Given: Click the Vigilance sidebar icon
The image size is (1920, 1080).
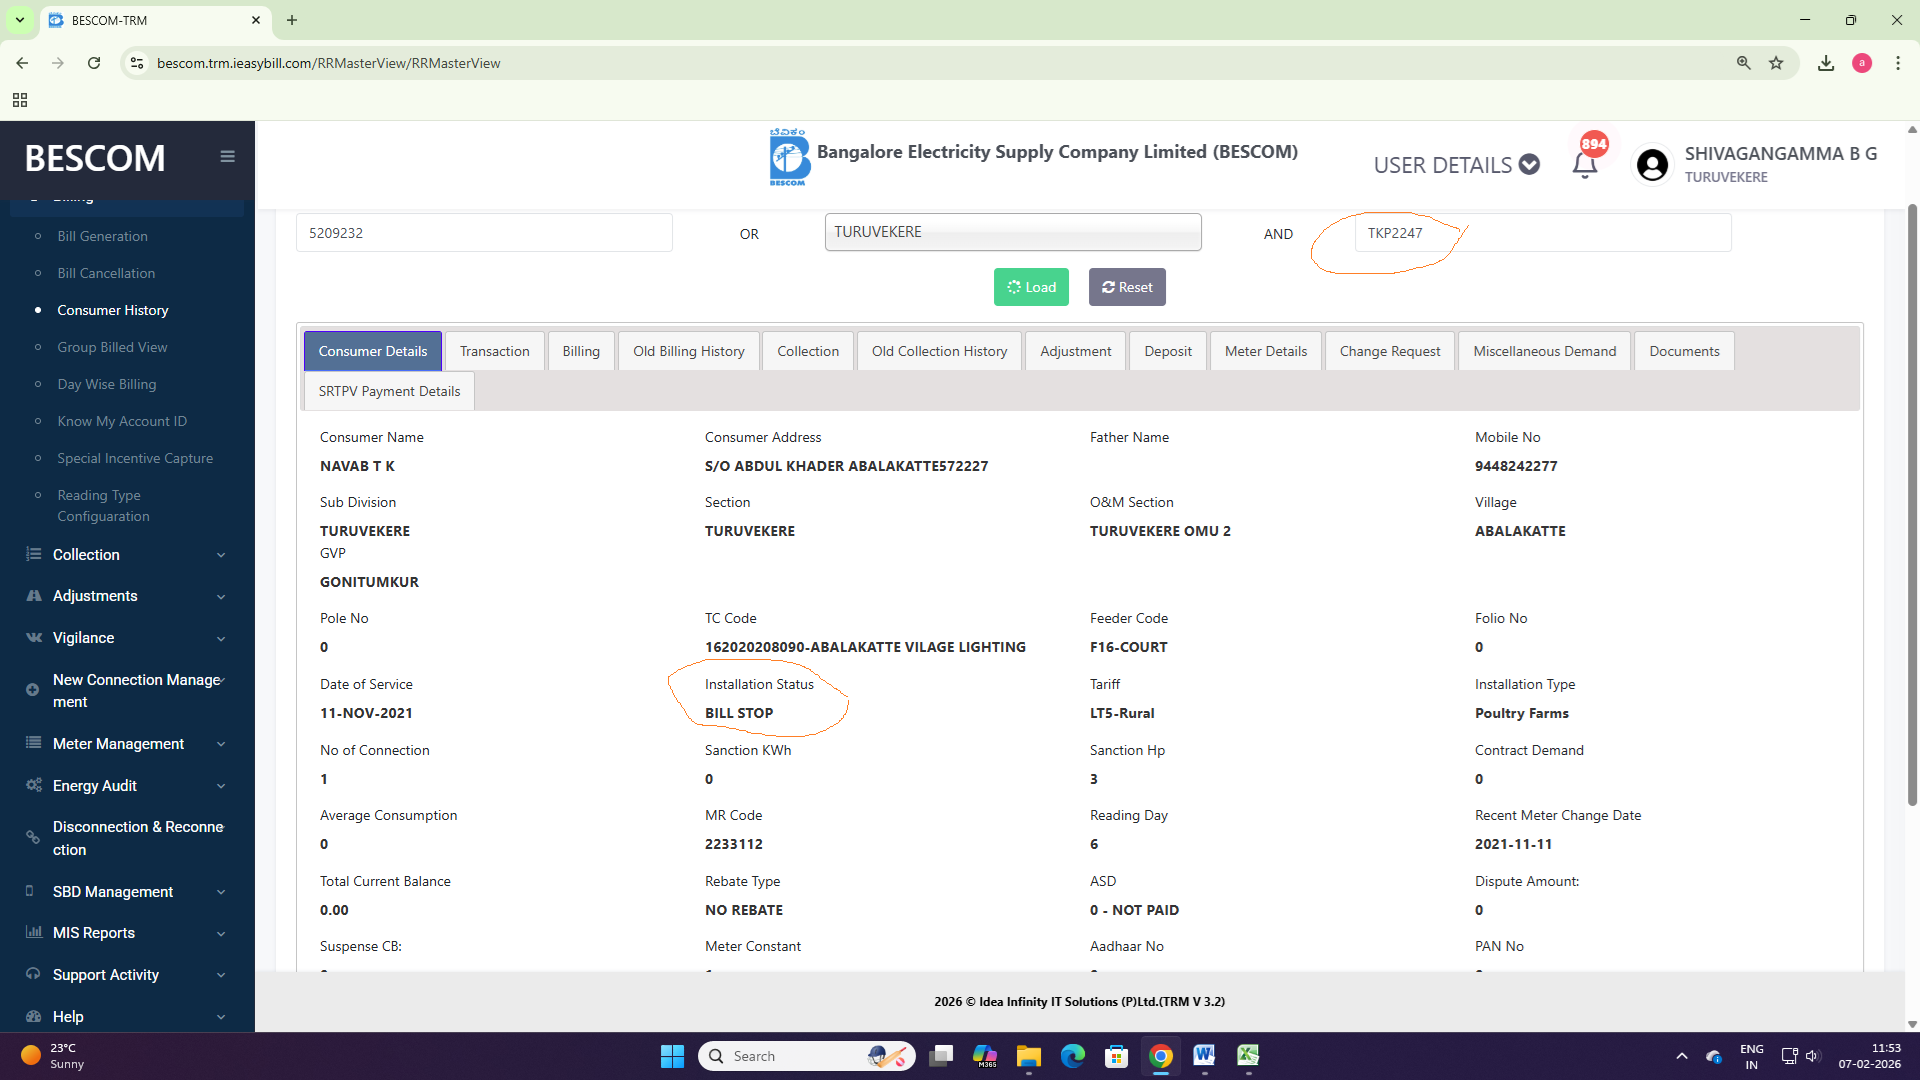Looking at the screenshot, I should pyautogui.click(x=33, y=637).
